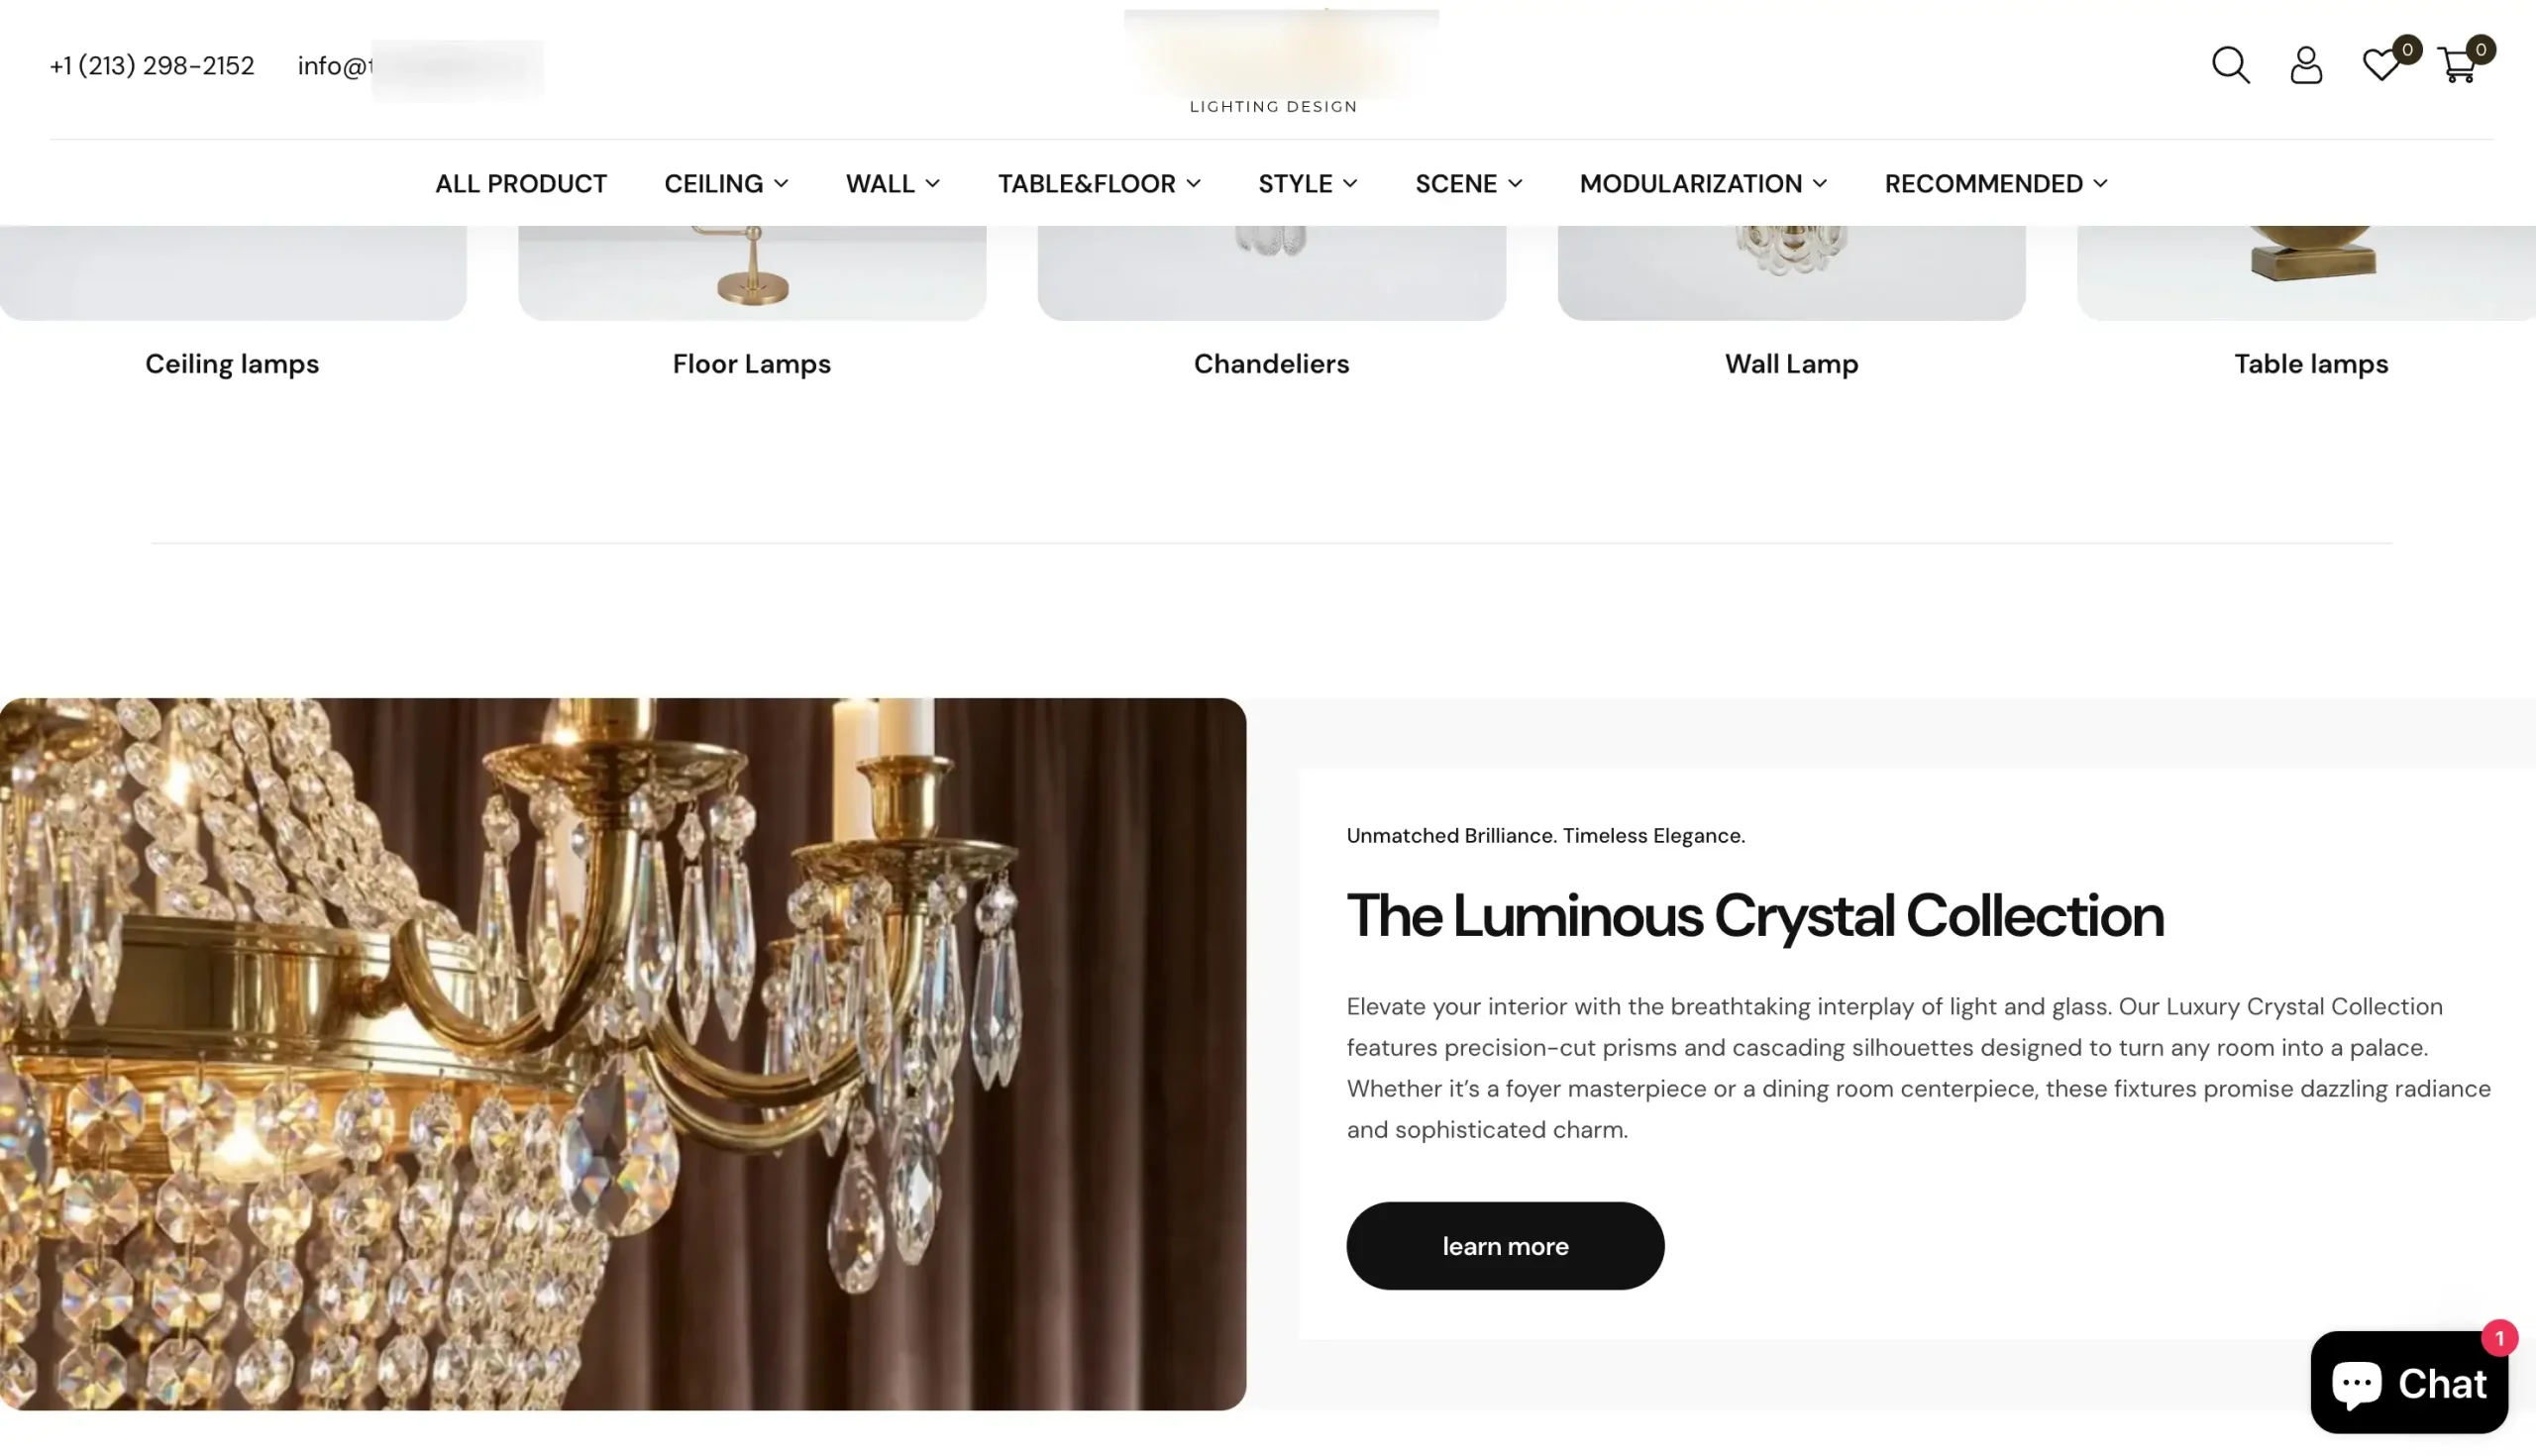Click the crystal chandelier banner image

tap(623, 1054)
